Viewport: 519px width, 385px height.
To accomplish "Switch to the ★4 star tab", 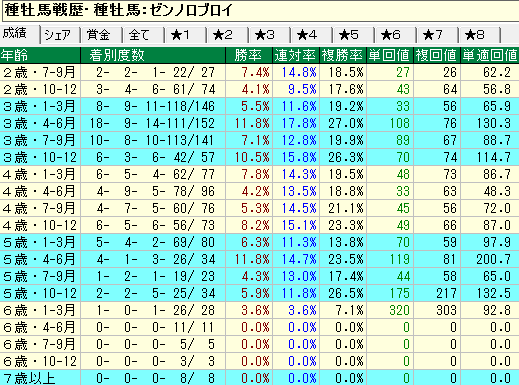I will click(x=312, y=35).
